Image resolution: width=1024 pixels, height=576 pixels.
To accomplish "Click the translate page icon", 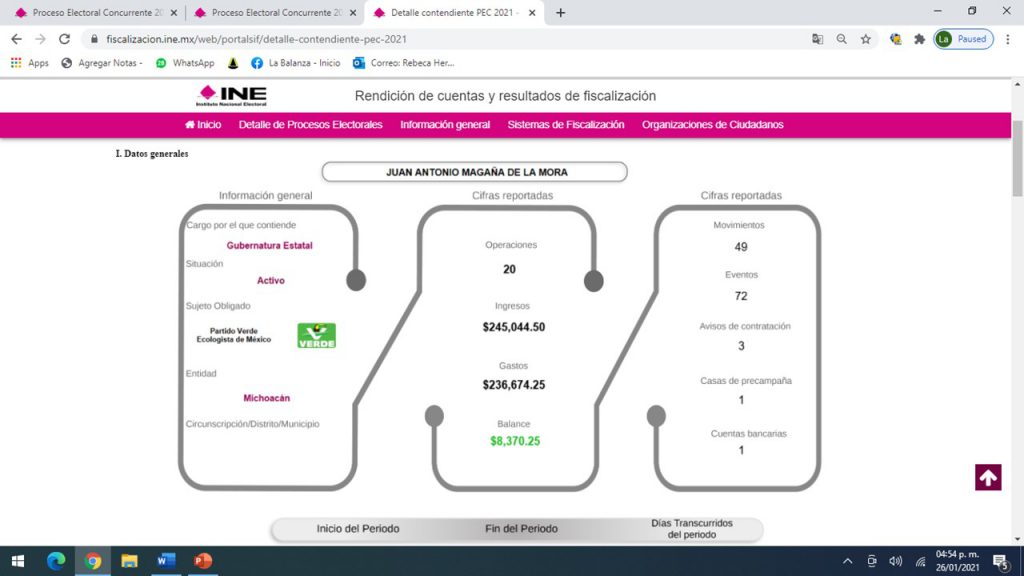I will [818, 39].
